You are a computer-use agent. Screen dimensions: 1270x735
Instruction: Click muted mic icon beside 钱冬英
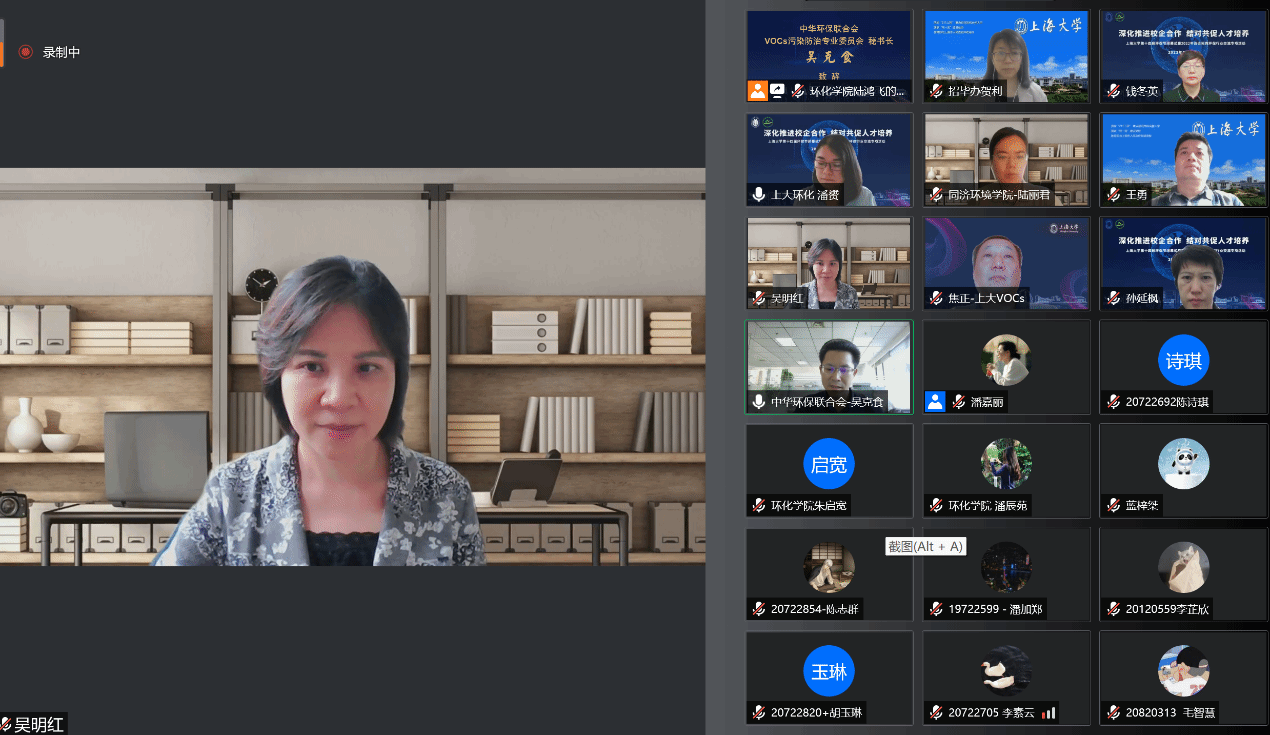1113,91
